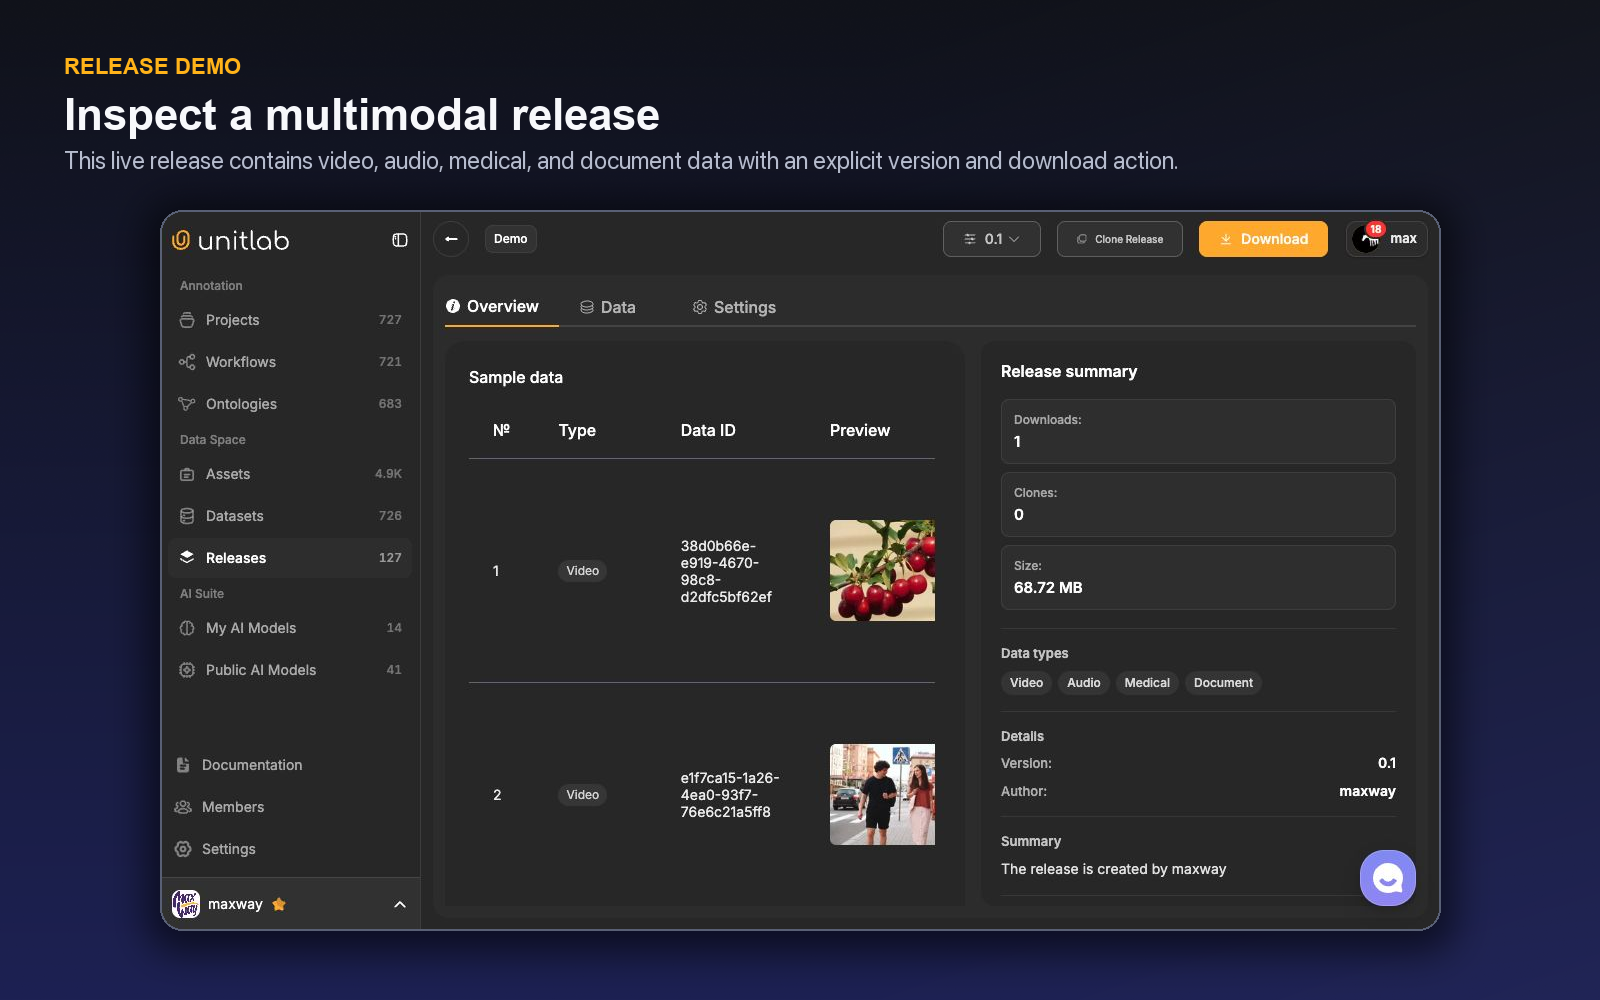Click 'The release is created by maxway'
Screen dimensions: 1600x1000
[x=1113, y=869]
